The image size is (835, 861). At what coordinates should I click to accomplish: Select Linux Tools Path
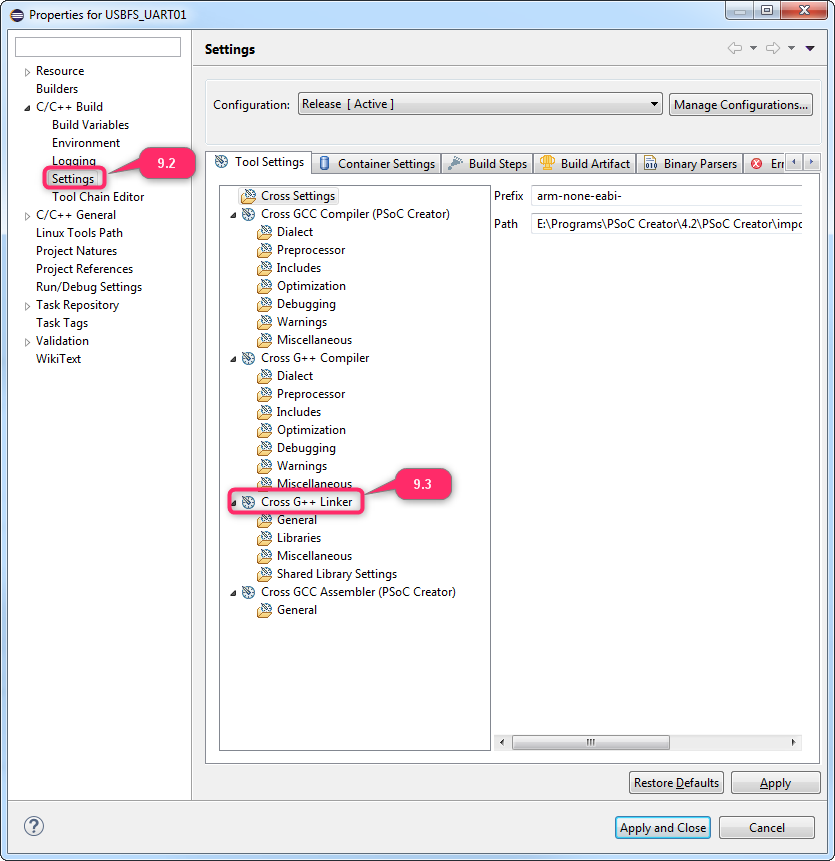pyautogui.click(x=79, y=233)
